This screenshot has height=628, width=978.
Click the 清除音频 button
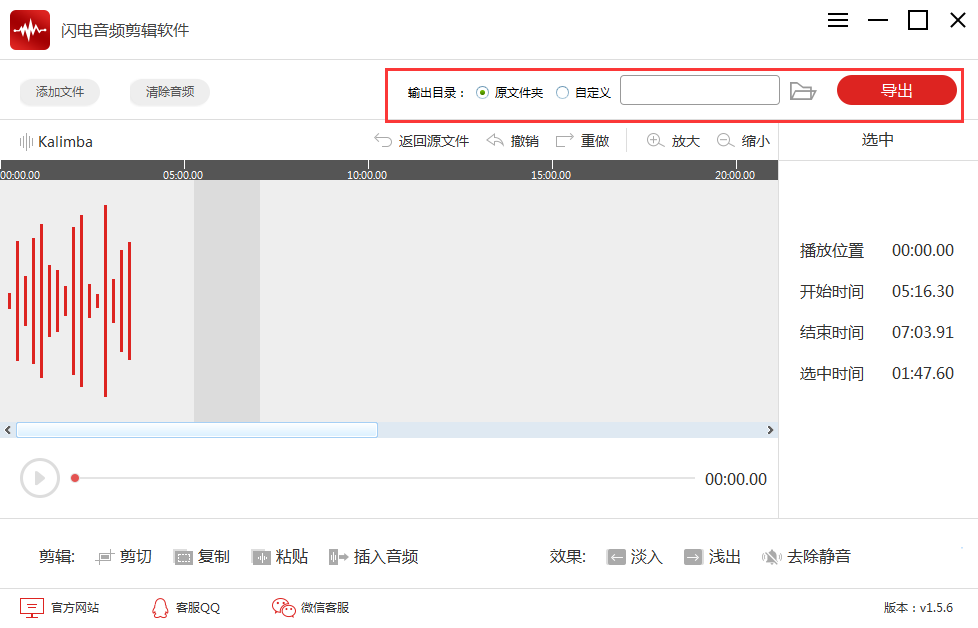(x=170, y=92)
